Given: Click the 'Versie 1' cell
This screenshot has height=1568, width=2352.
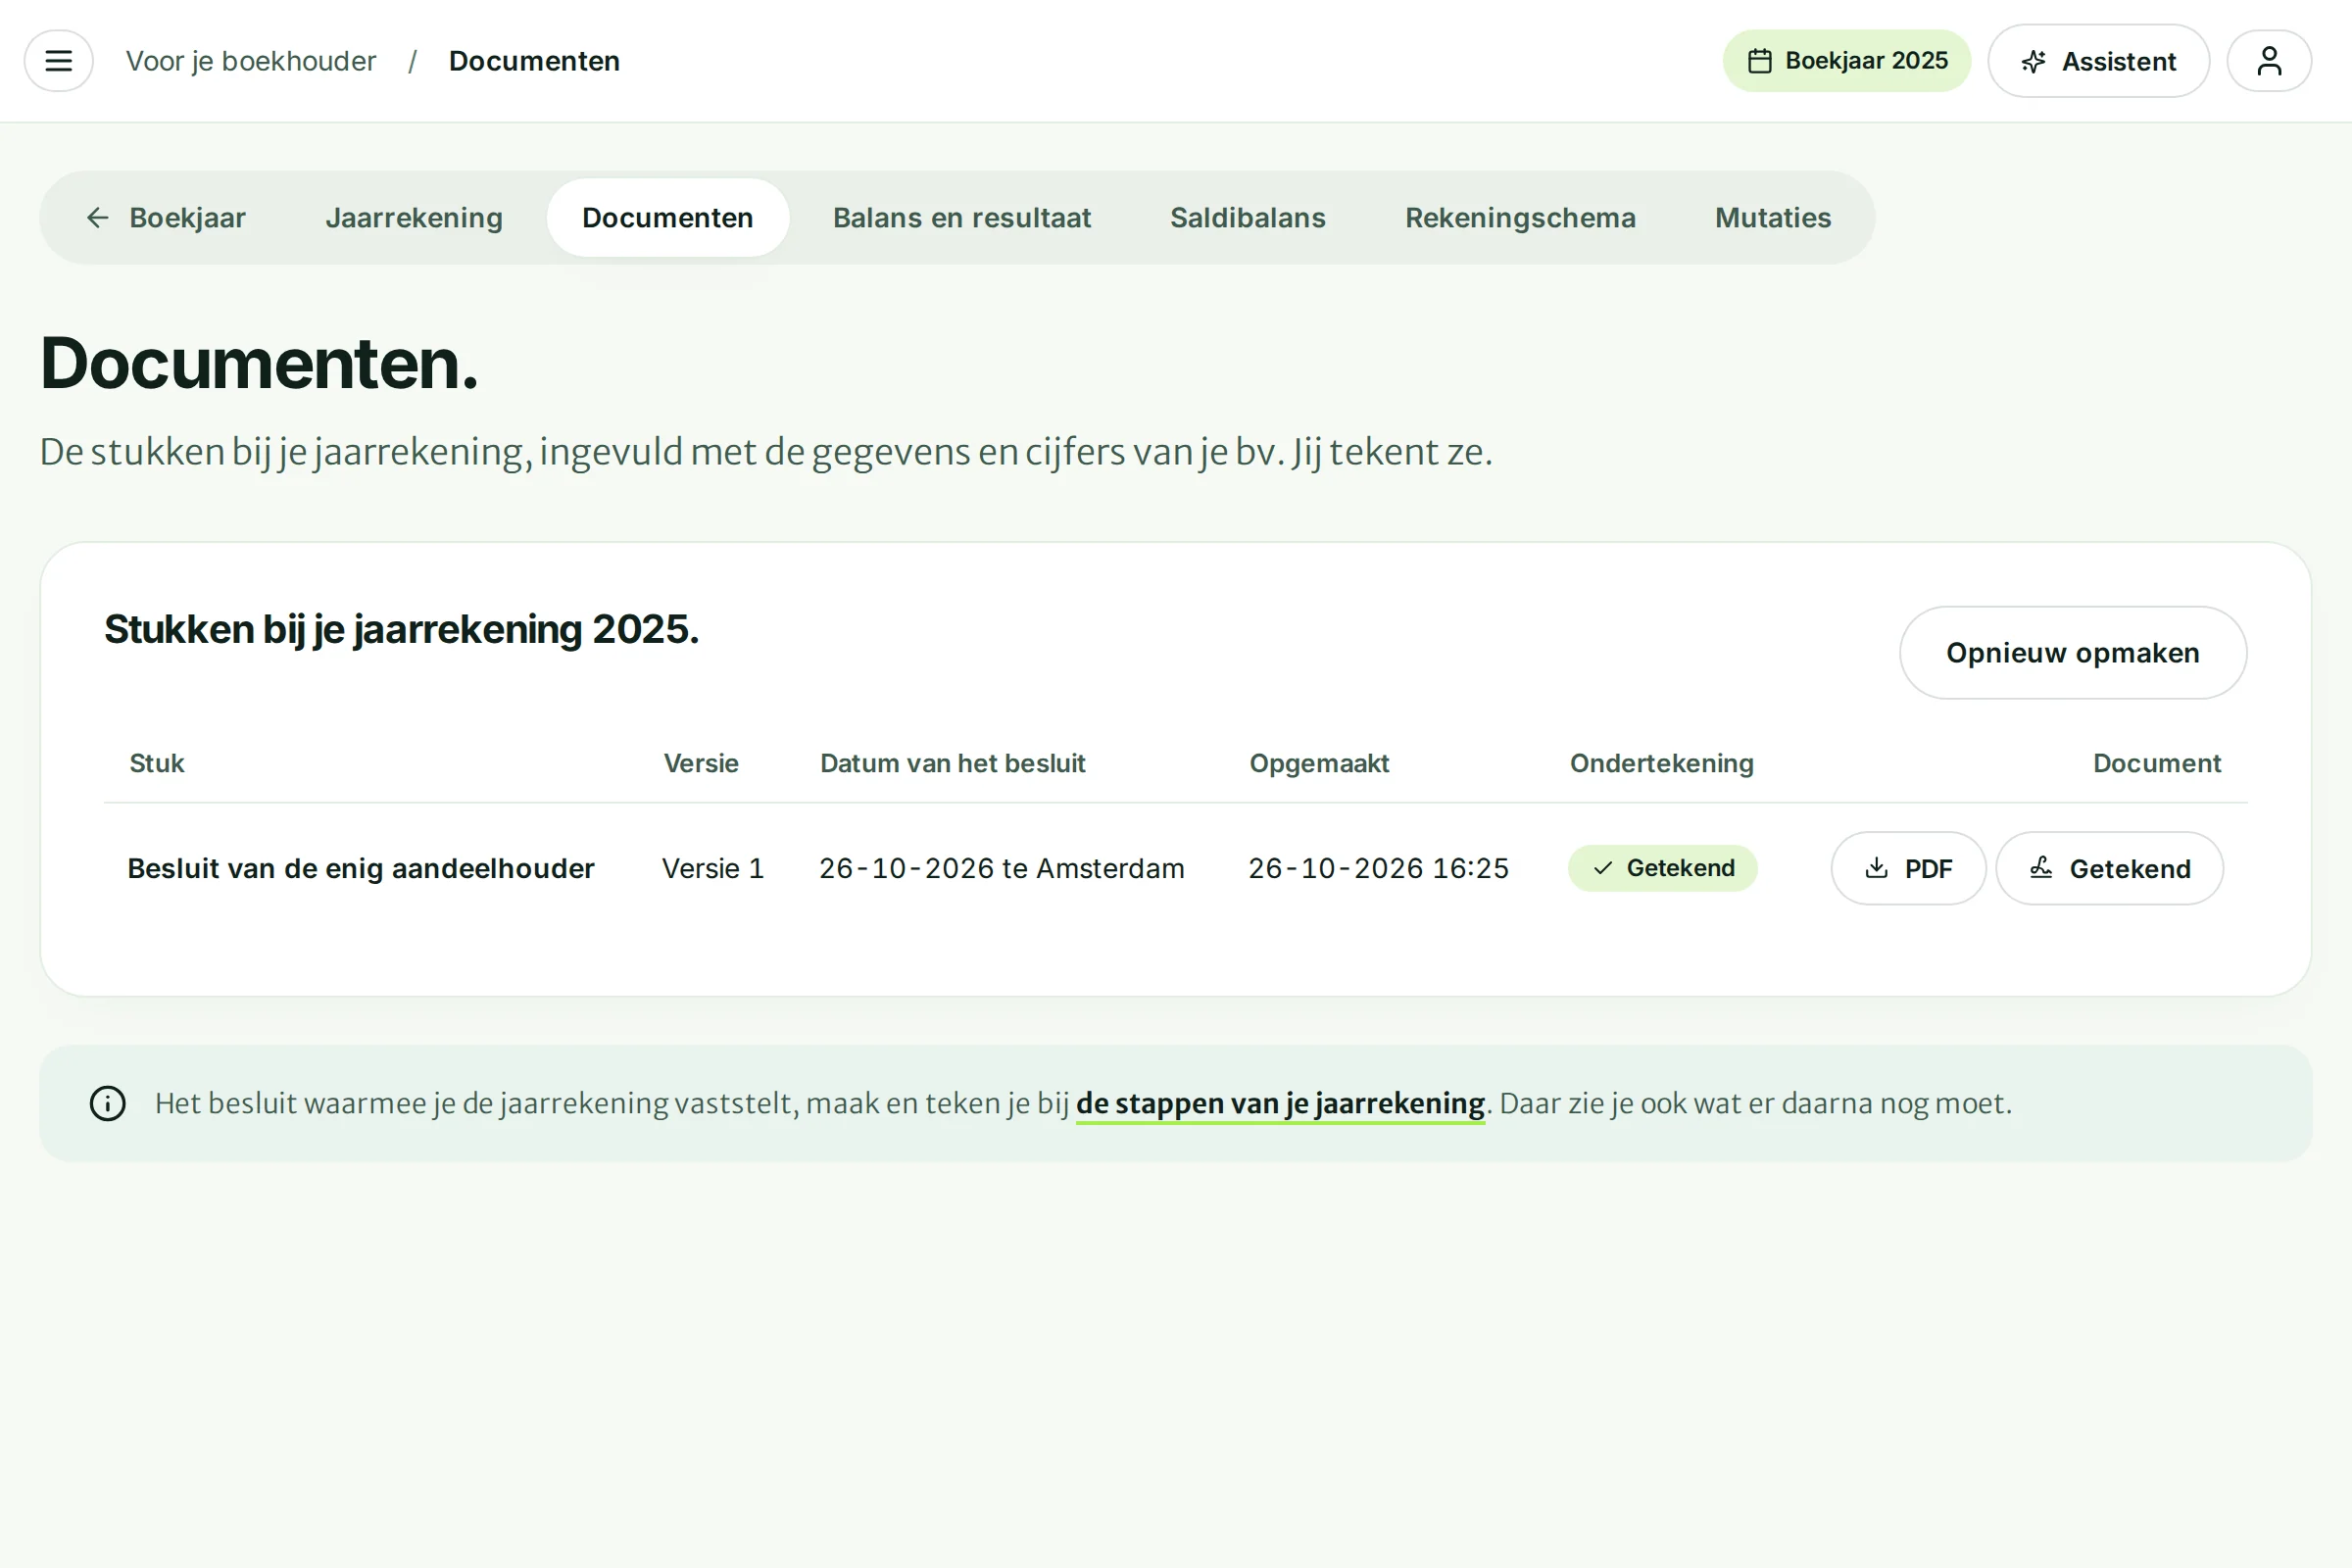Looking at the screenshot, I should point(713,869).
